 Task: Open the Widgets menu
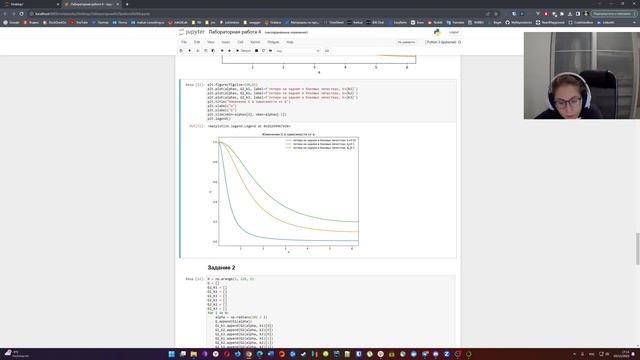(x=273, y=42)
